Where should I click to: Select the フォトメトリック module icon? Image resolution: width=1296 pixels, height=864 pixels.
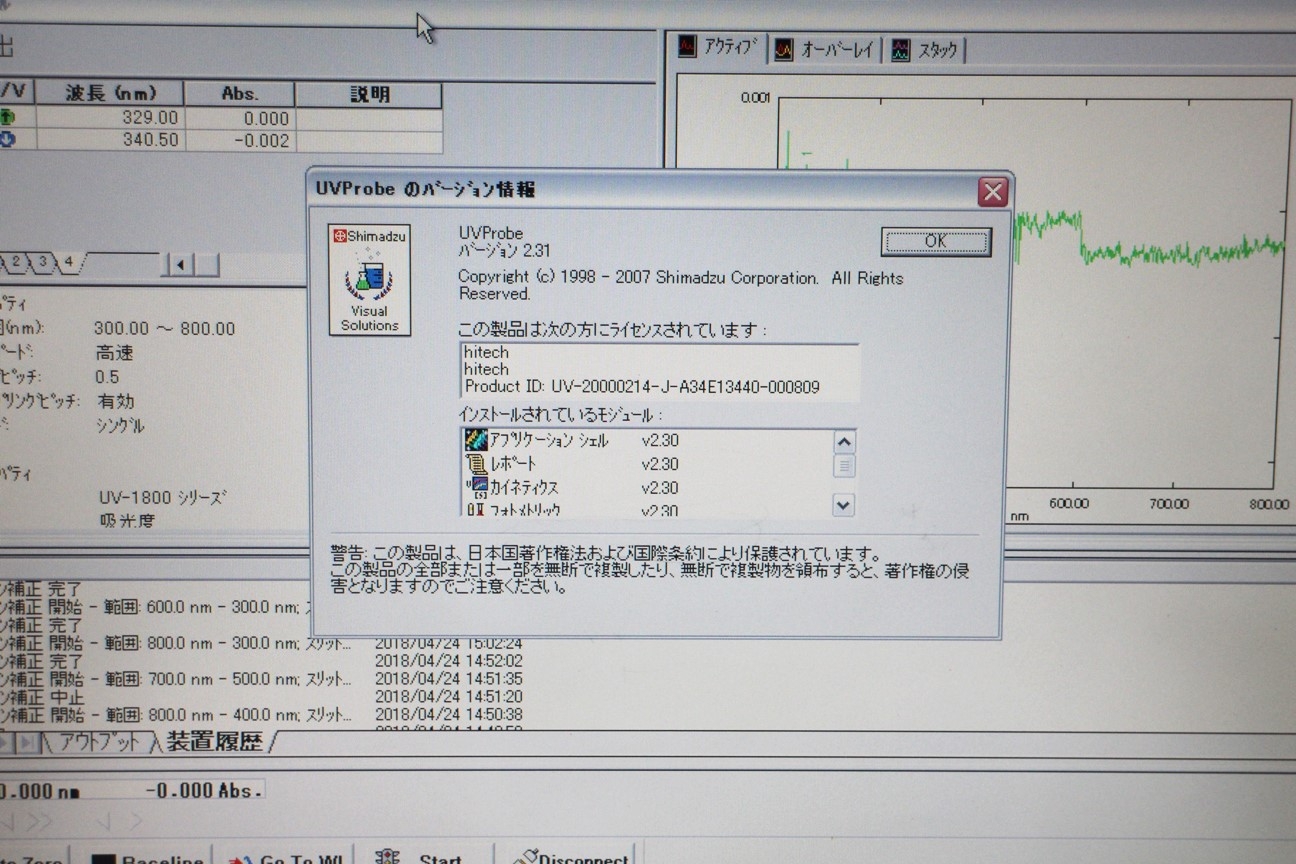476,510
